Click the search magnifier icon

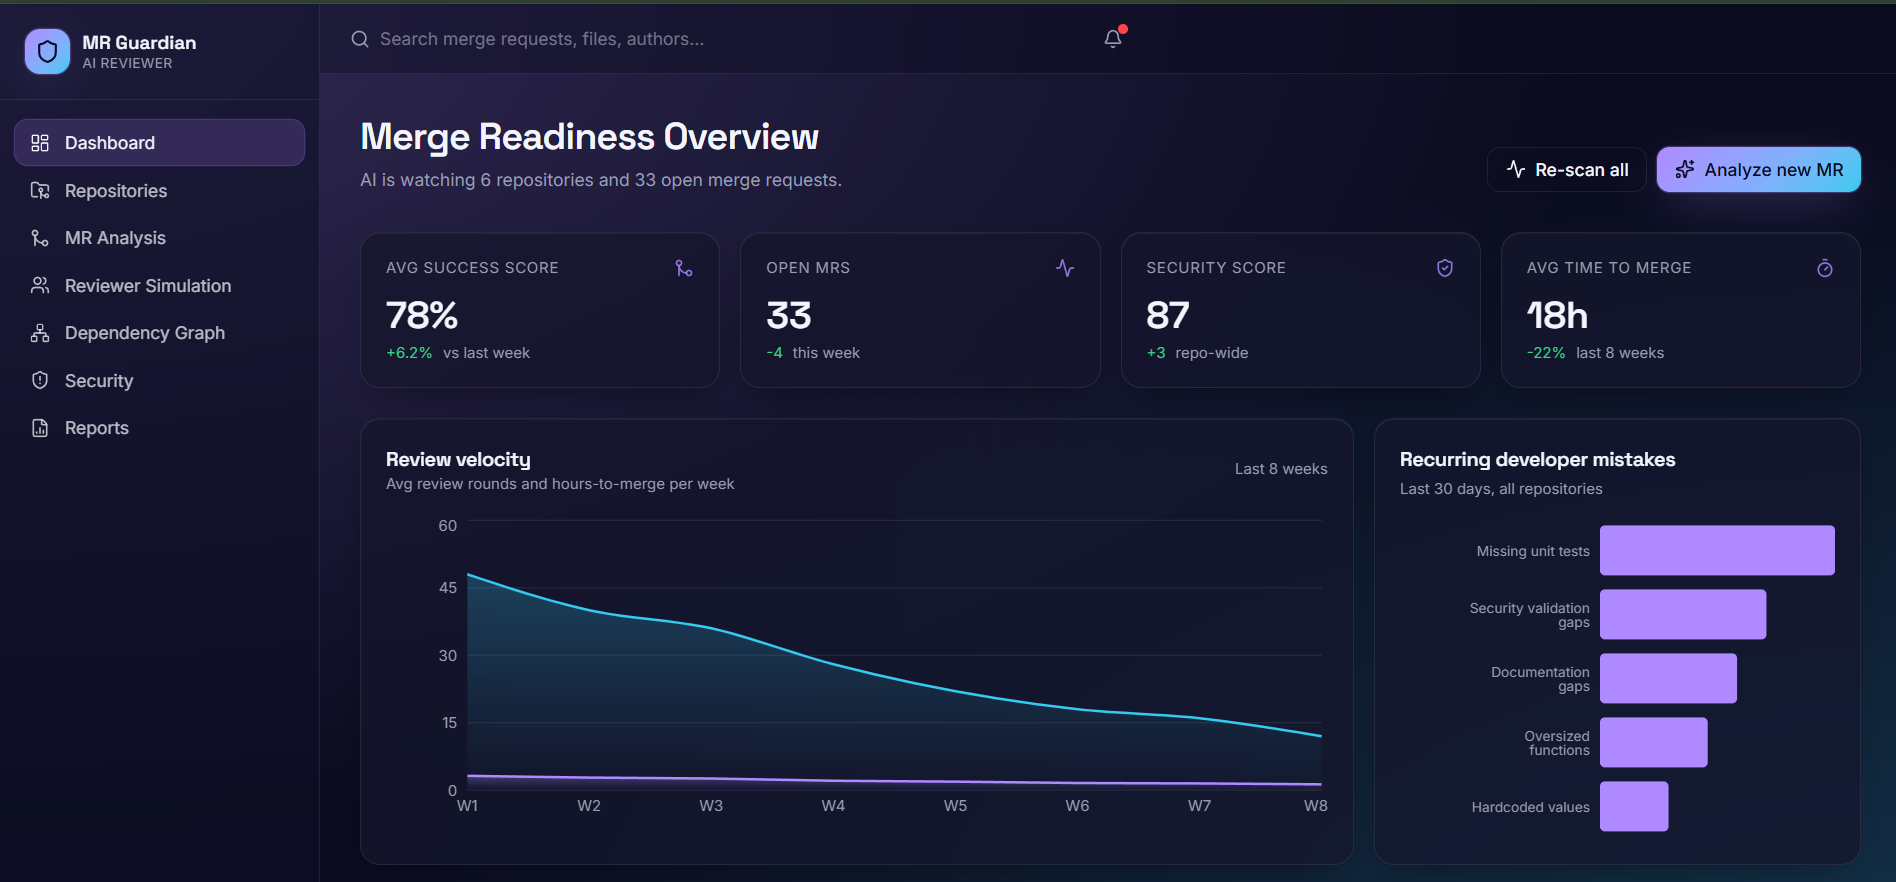(x=360, y=39)
